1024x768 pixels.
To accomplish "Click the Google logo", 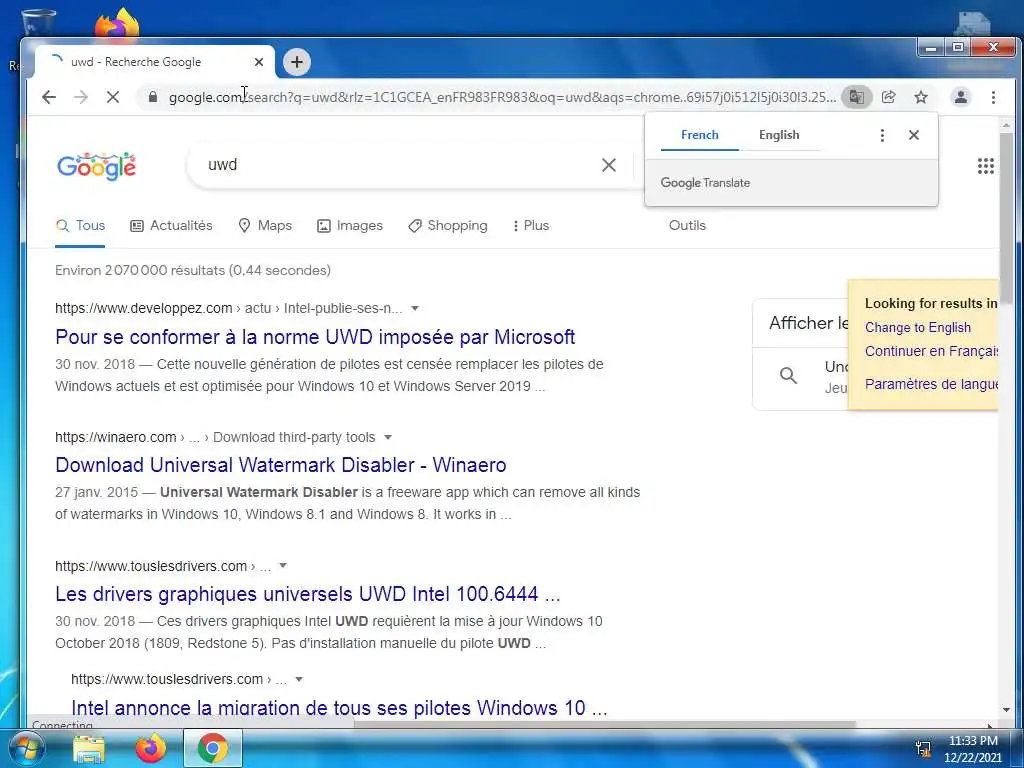I will pyautogui.click(x=97, y=167).
